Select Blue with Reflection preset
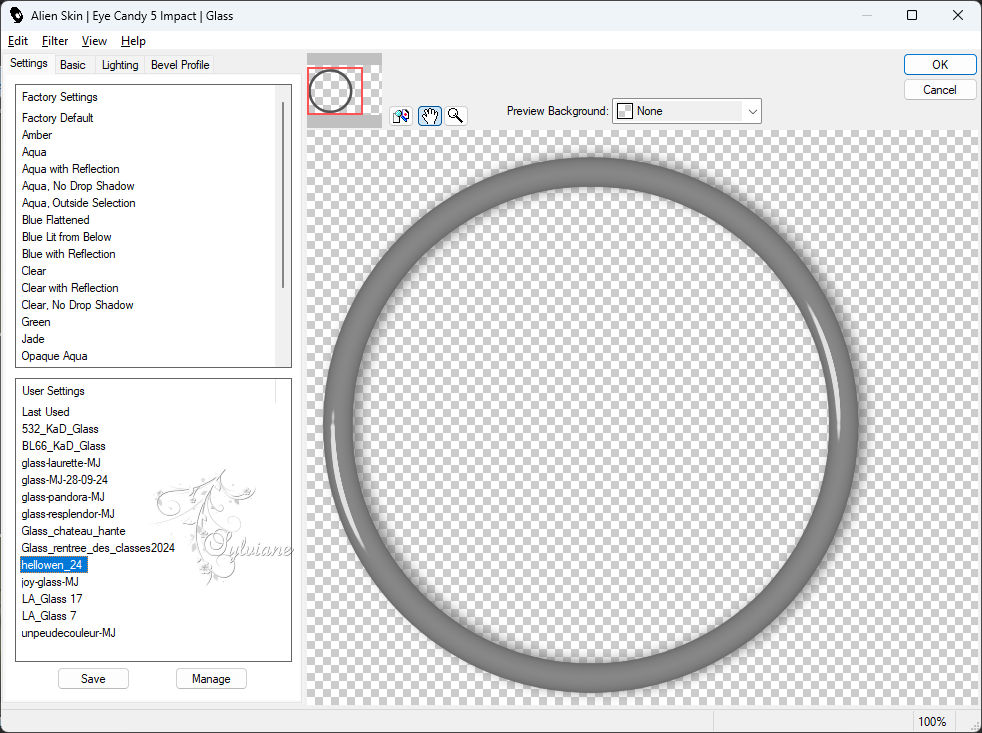 [x=68, y=254]
